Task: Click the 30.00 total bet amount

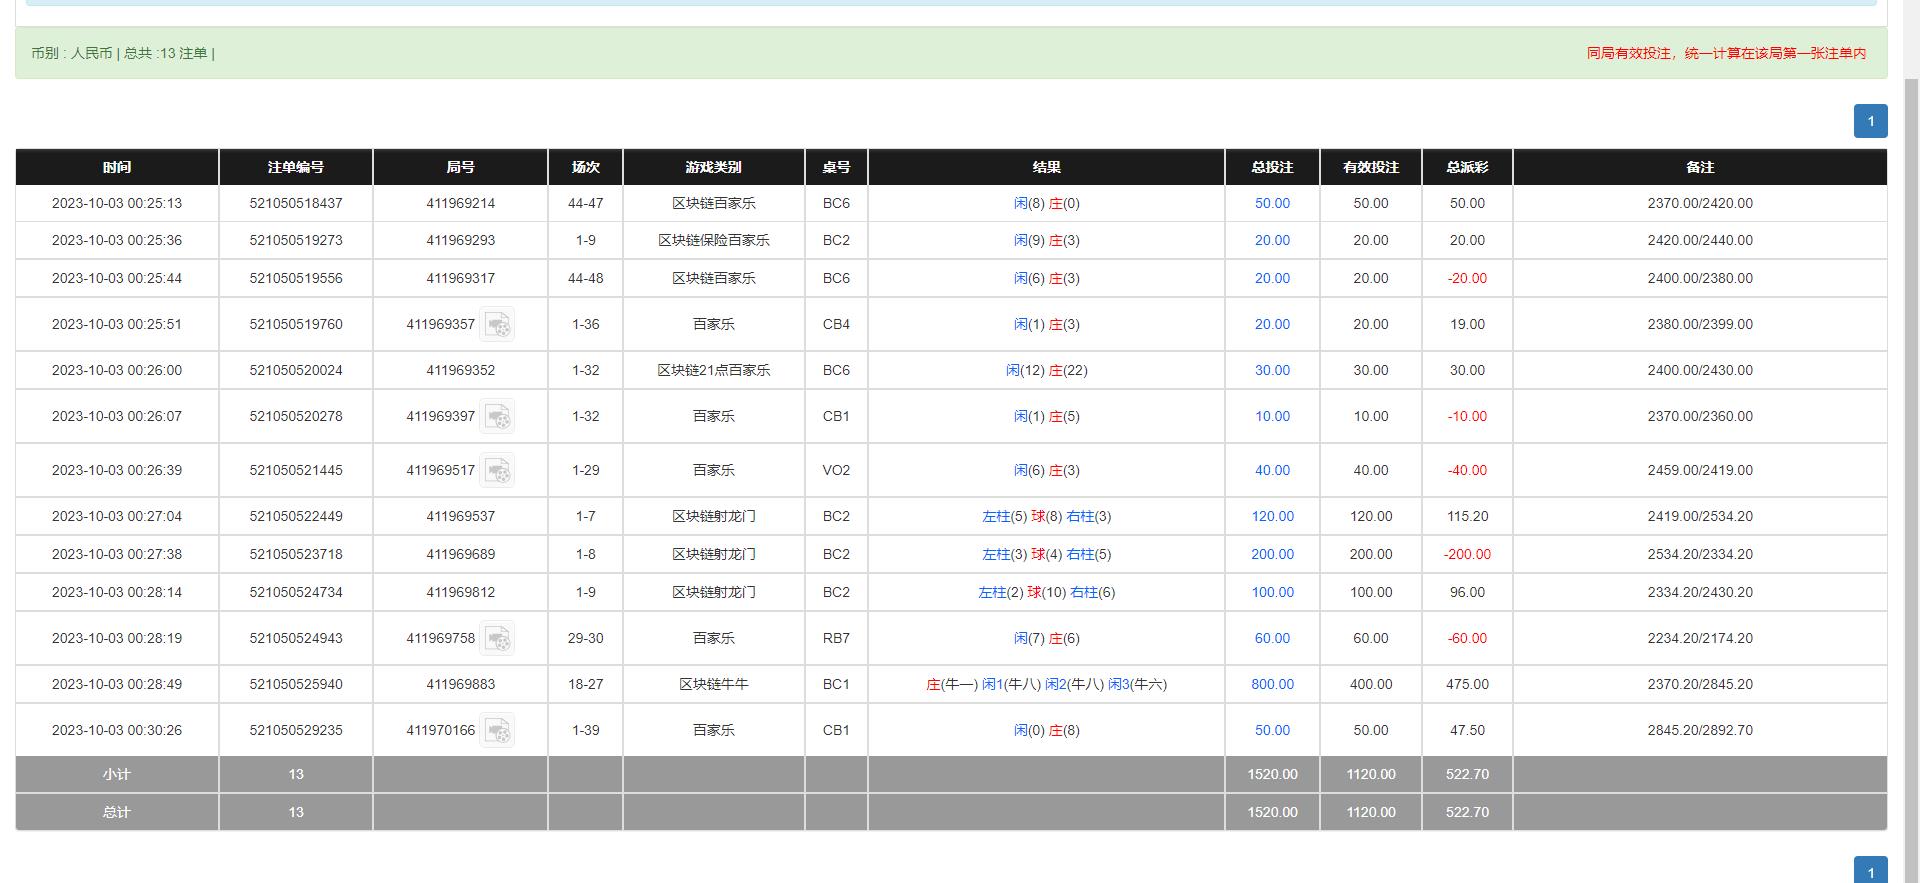Action: coord(1272,370)
